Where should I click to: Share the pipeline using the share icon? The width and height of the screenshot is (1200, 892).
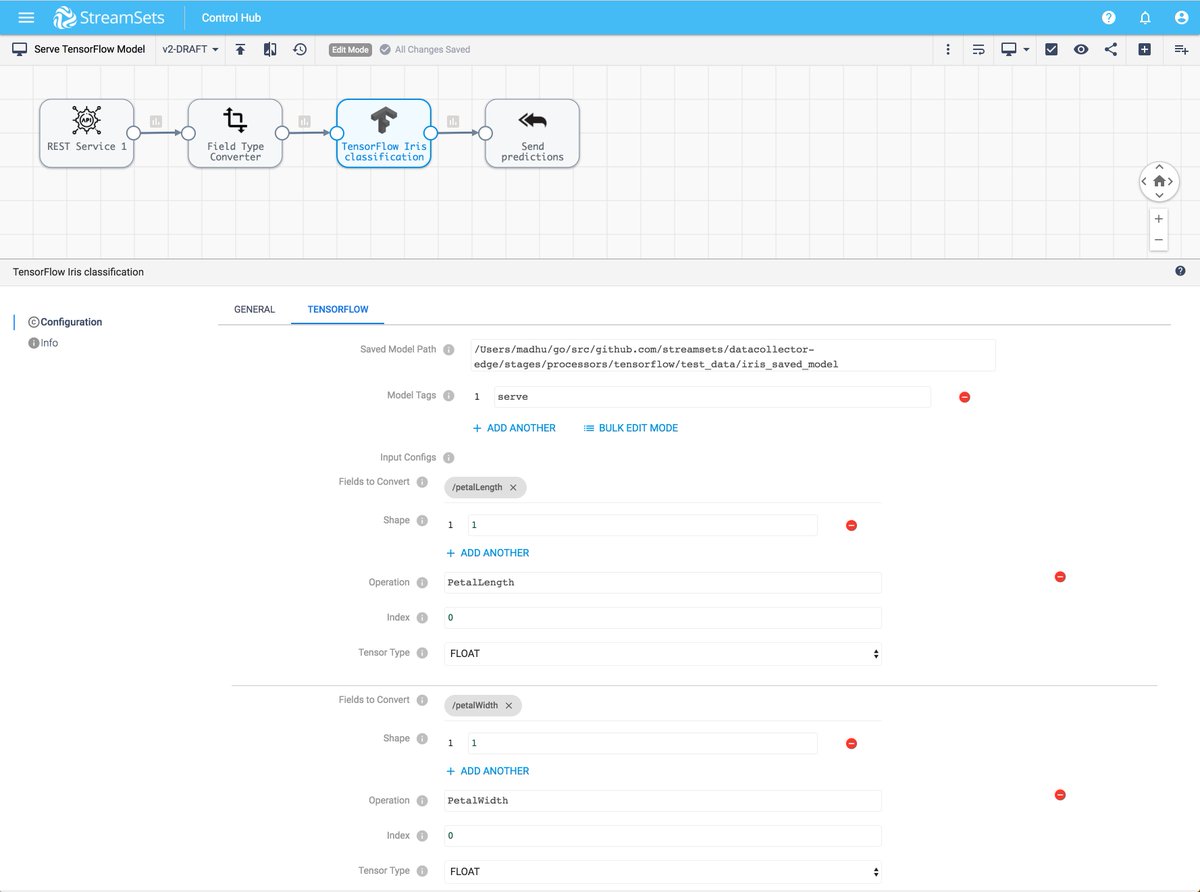click(1111, 48)
